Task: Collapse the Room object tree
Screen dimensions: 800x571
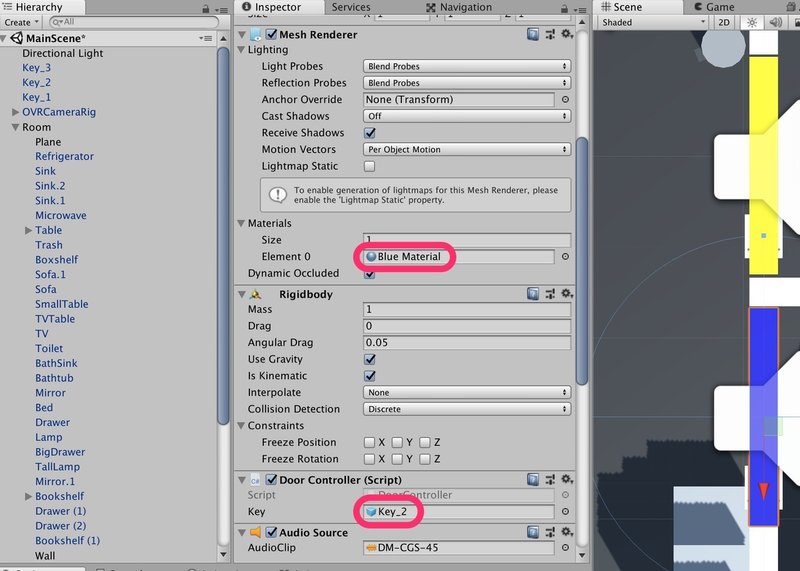Action: pos(15,127)
